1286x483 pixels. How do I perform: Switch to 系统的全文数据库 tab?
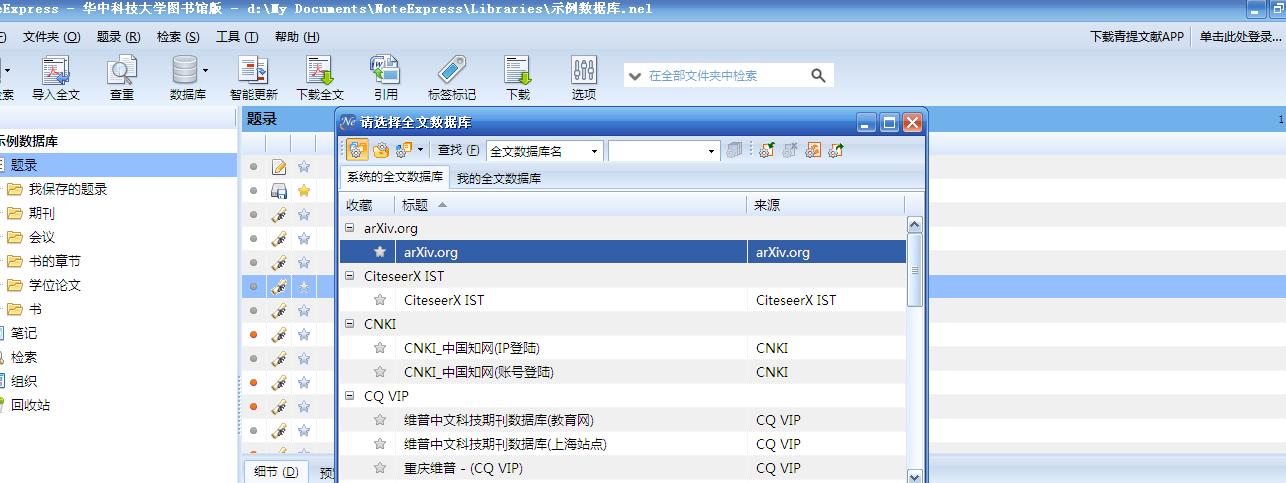click(x=395, y=177)
